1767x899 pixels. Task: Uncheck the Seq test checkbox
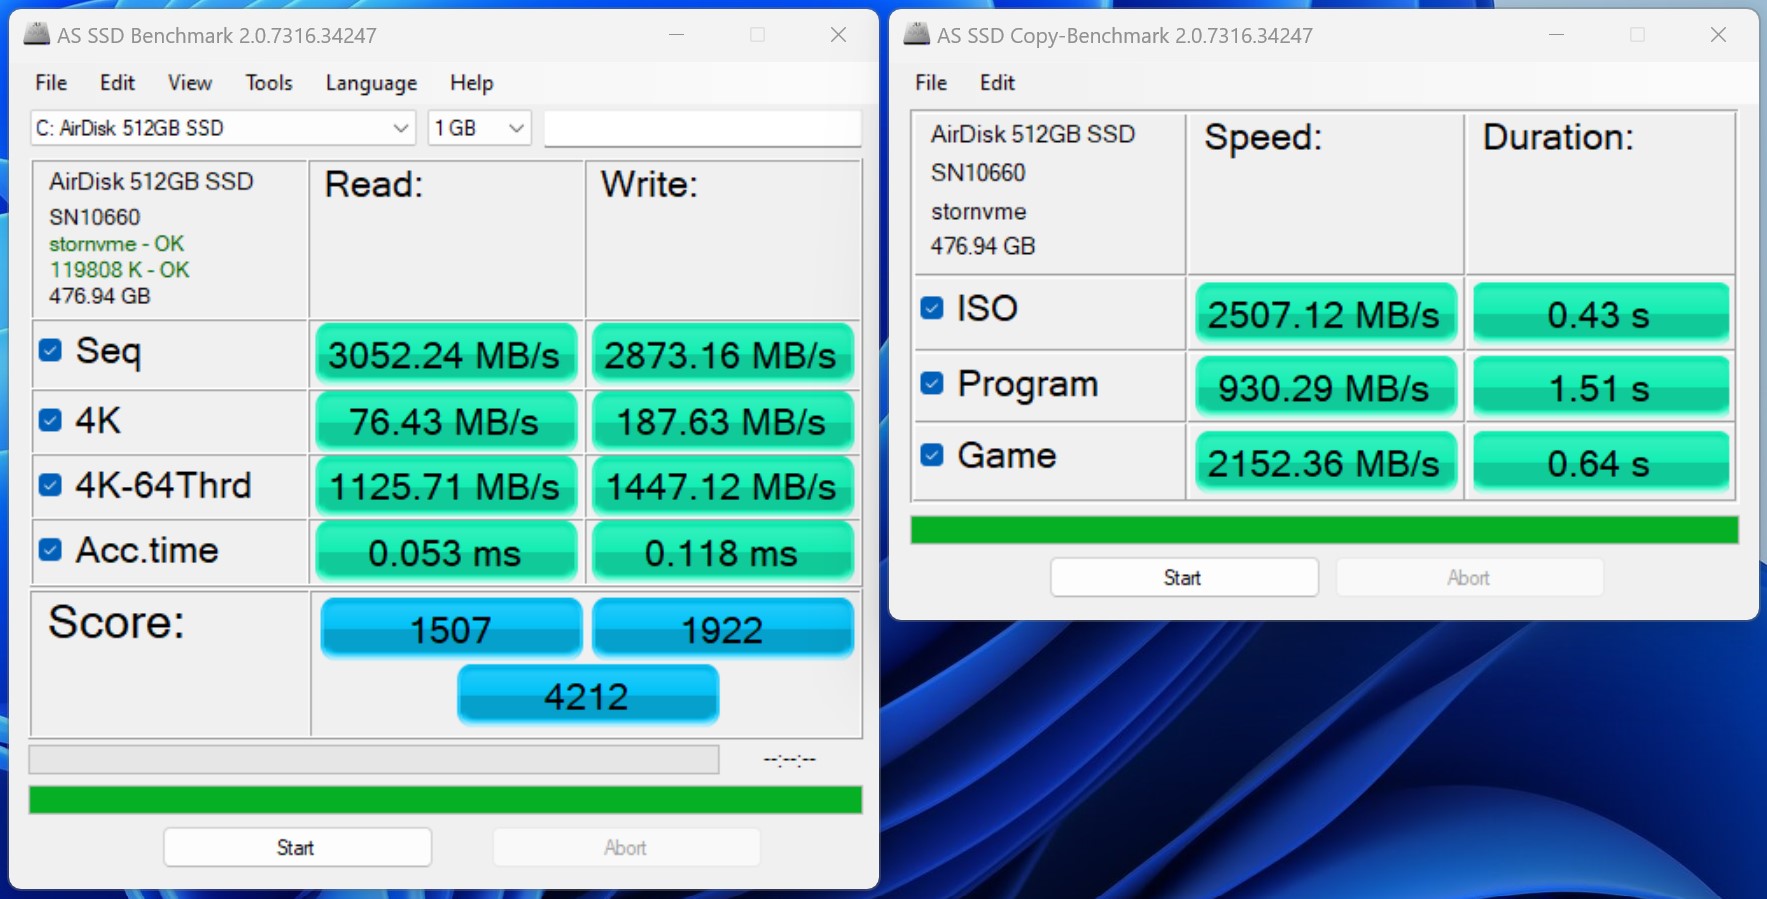50,350
